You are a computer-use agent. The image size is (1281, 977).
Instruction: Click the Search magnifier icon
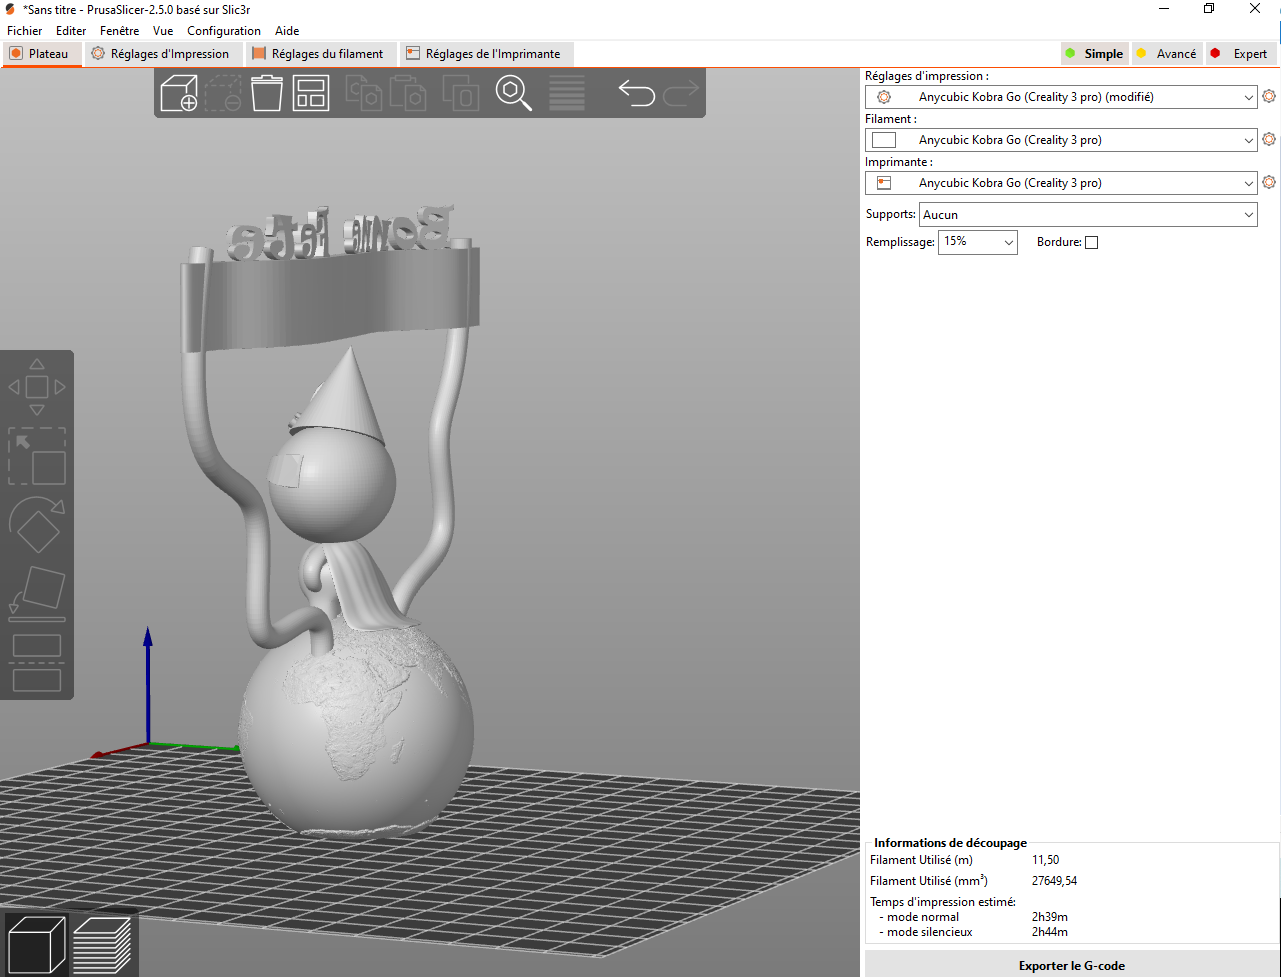513,93
